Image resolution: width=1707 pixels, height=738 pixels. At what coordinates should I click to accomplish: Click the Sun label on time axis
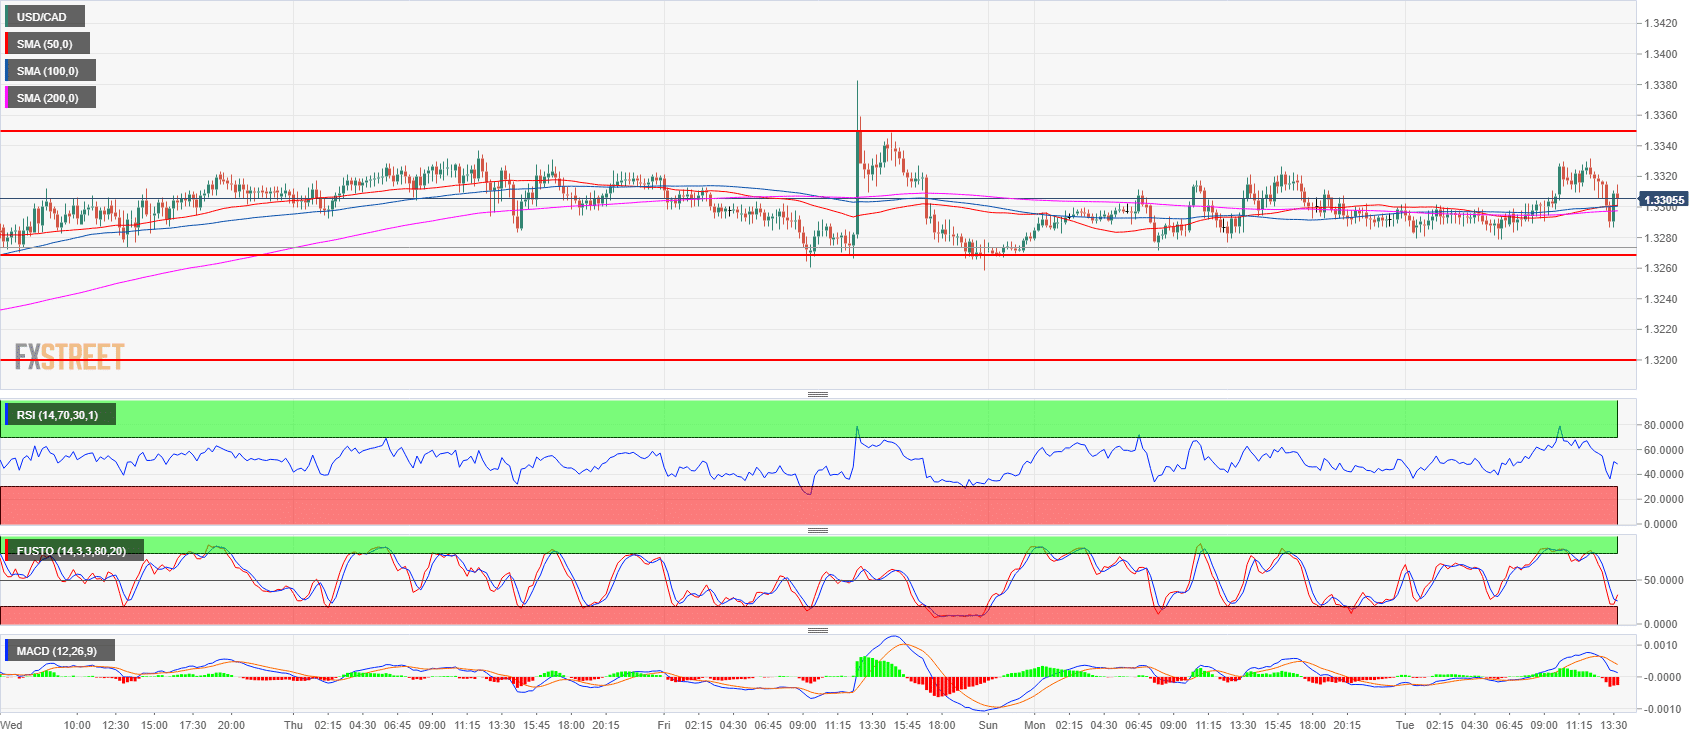pos(988,725)
